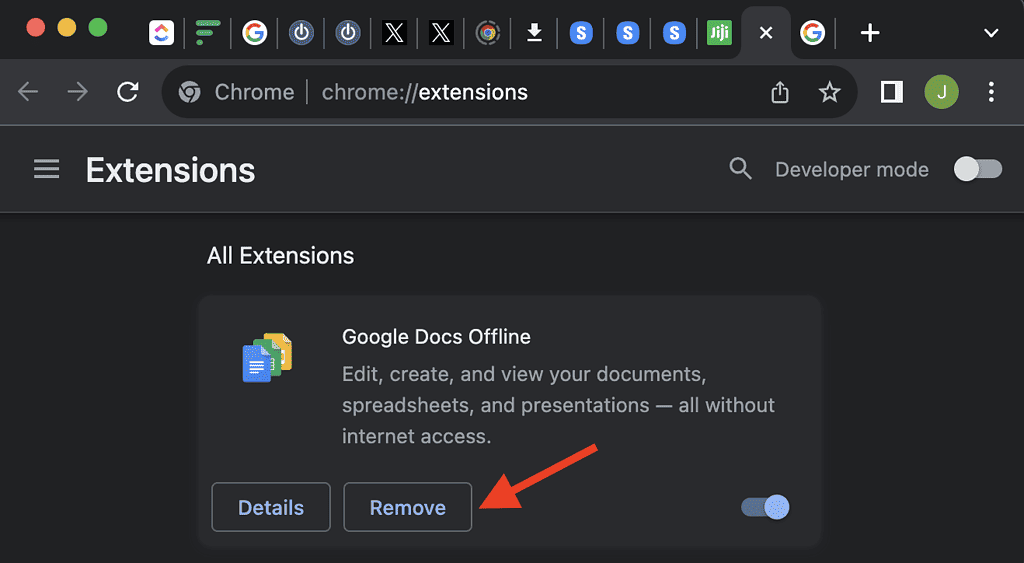Open the profile avatar labeled J
The image size is (1024, 563).
click(941, 93)
